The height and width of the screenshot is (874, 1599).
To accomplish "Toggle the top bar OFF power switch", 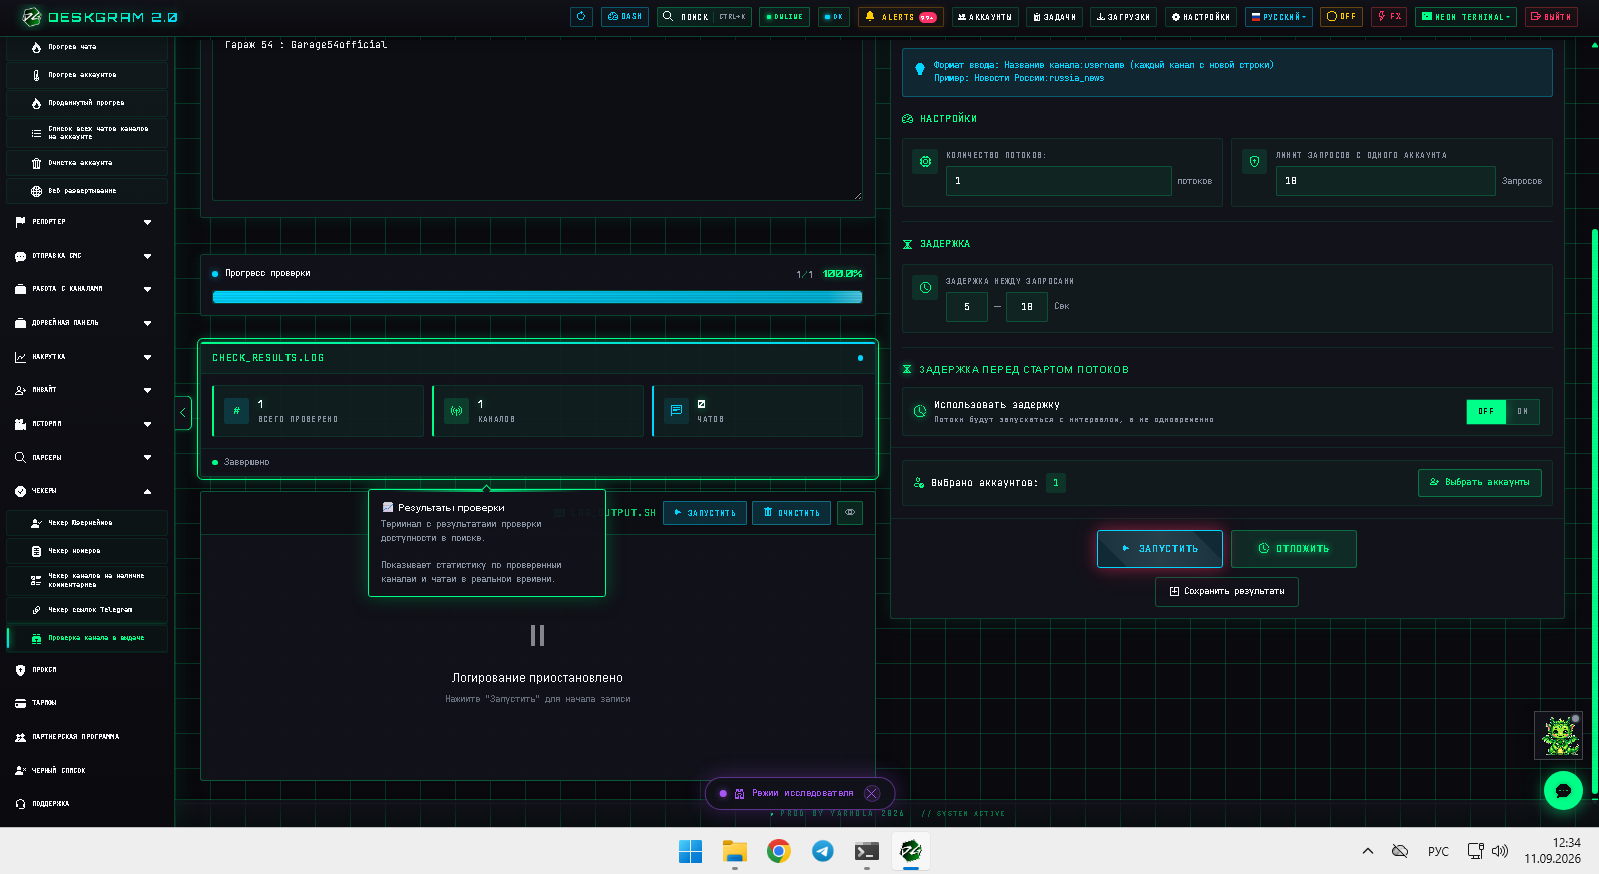I will [x=1341, y=17].
